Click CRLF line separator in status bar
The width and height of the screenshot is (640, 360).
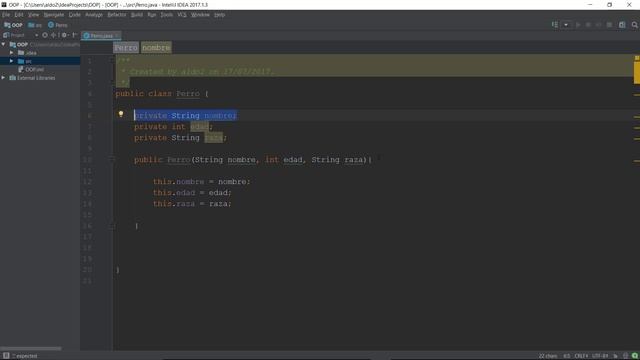point(581,356)
